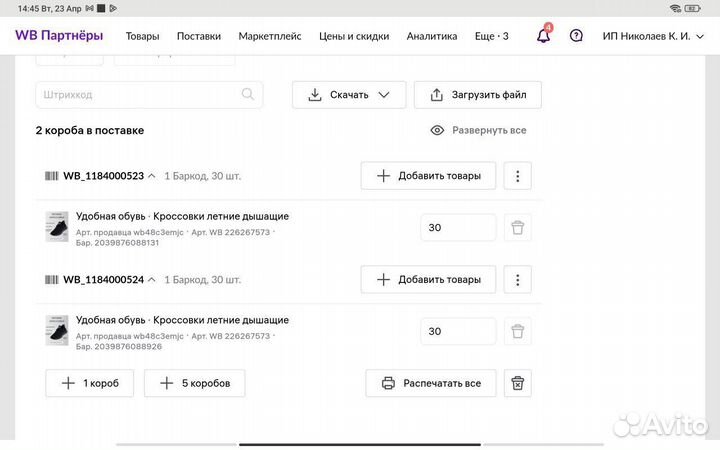Go to the "Поставки" menu
The width and height of the screenshot is (720, 450).
point(199,36)
